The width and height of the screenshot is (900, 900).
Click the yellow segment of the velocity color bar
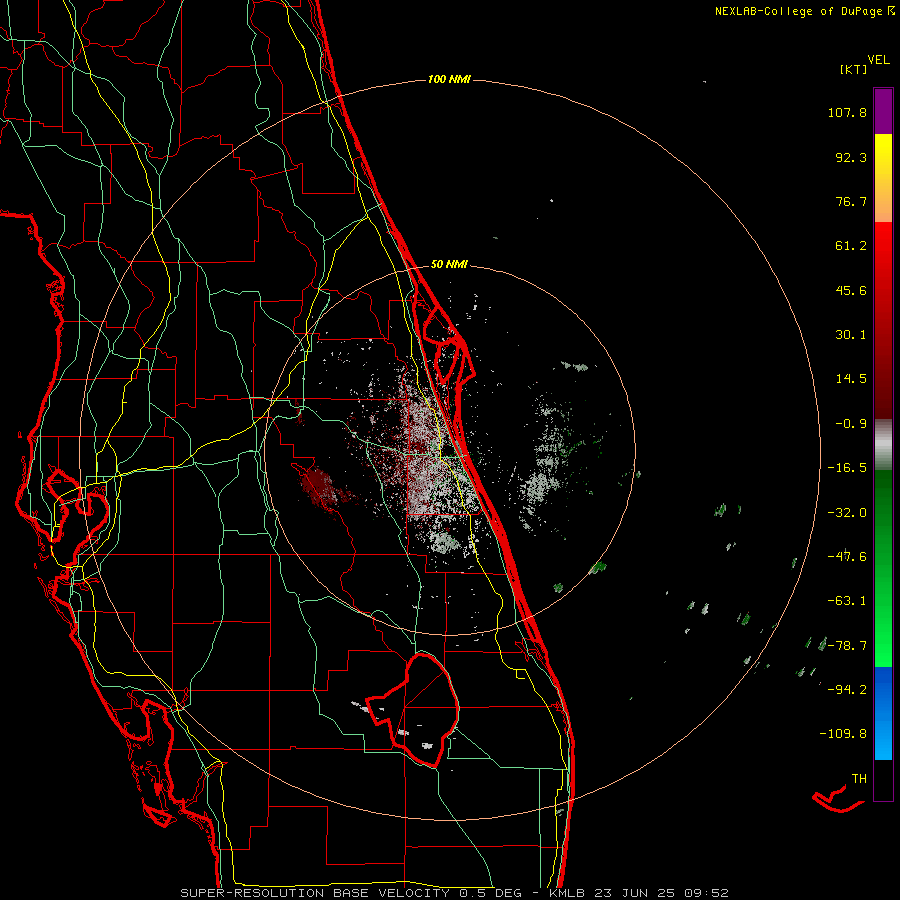(x=883, y=178)
